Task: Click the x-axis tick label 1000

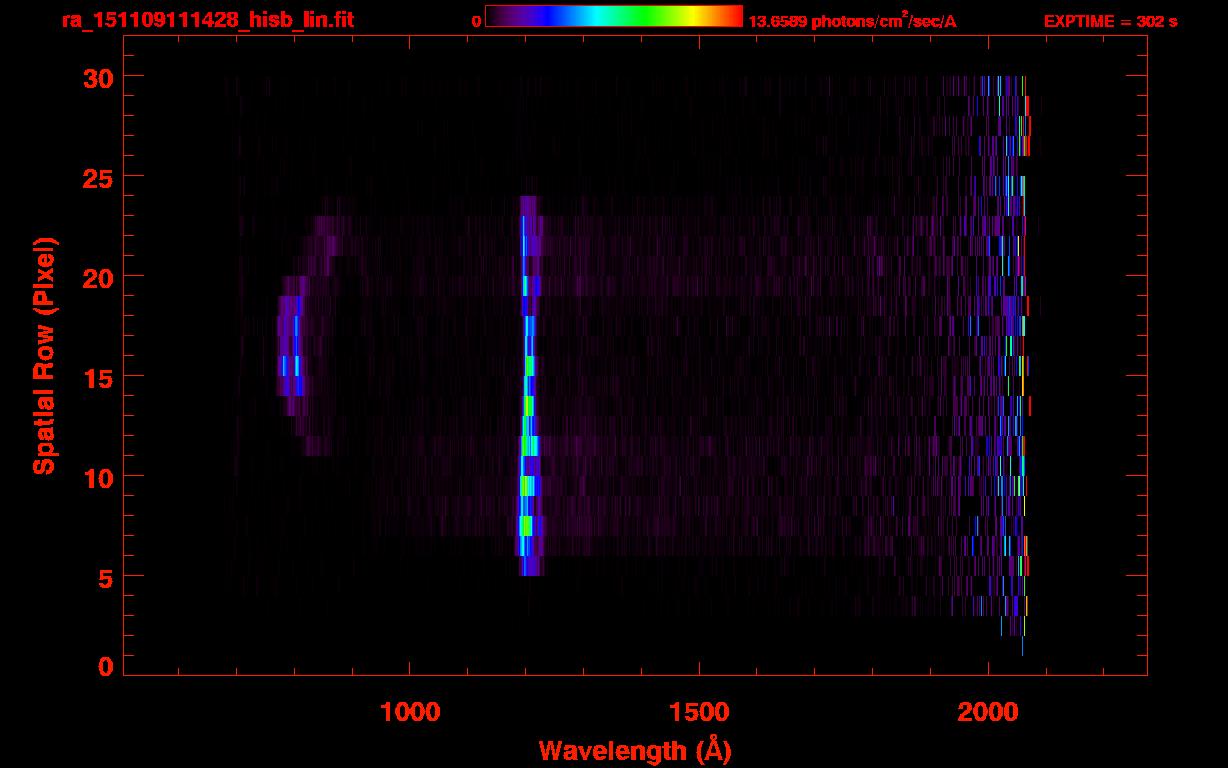Action: 410,712
